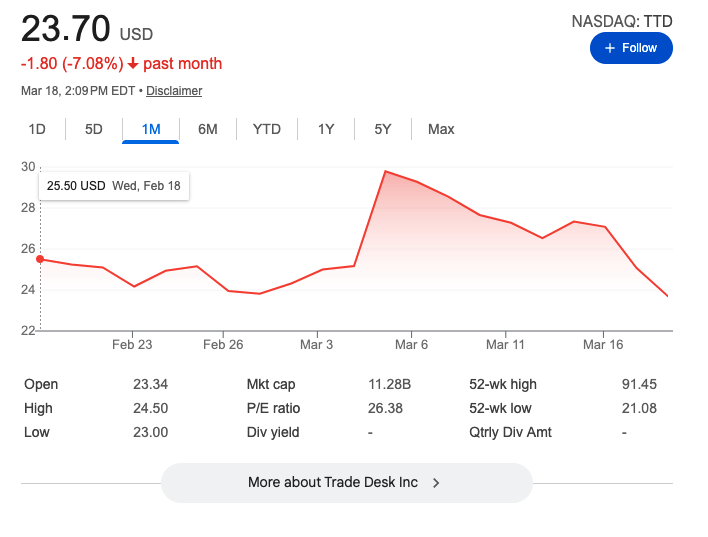Viewport: 708px width, 537px height.
Task: Click the Qtrly Div Amt label
Action: pos(510,432)
